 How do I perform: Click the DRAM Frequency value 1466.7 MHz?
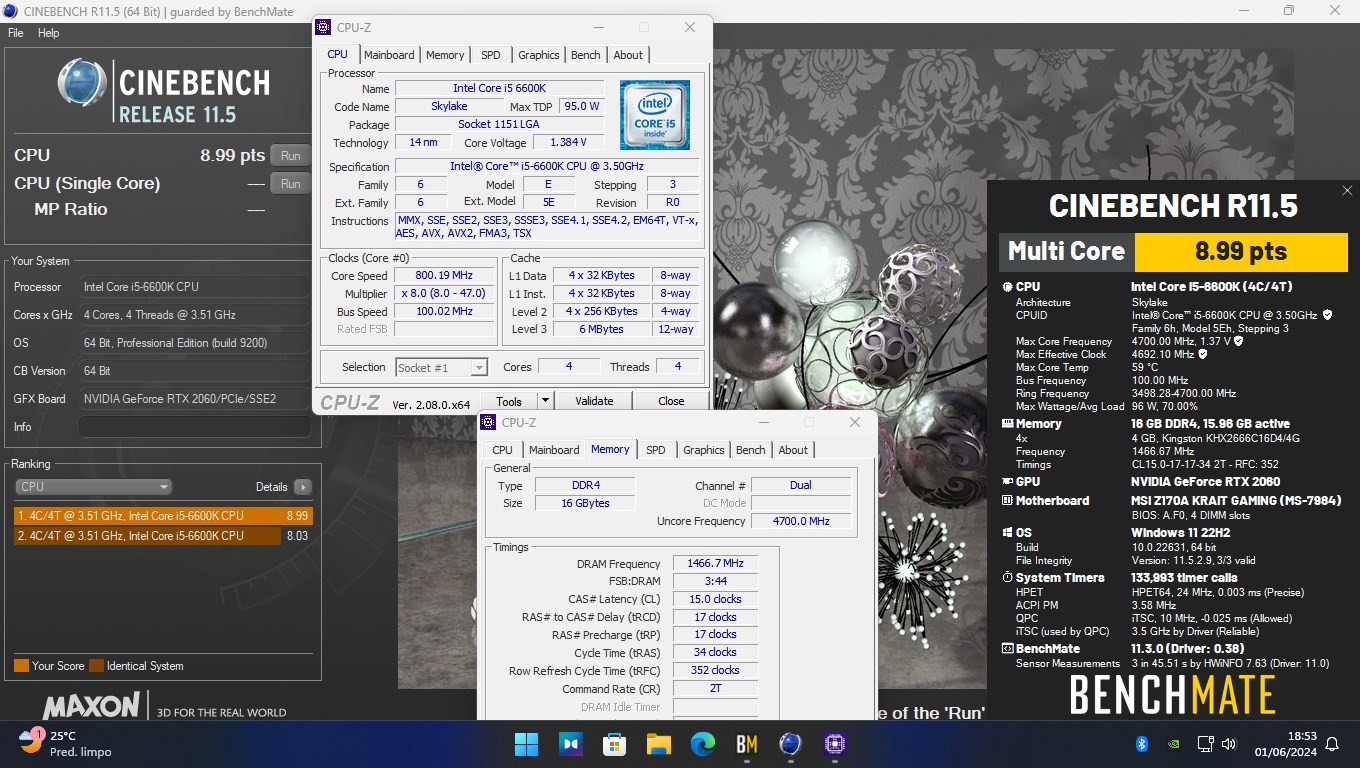coord(715,564)
